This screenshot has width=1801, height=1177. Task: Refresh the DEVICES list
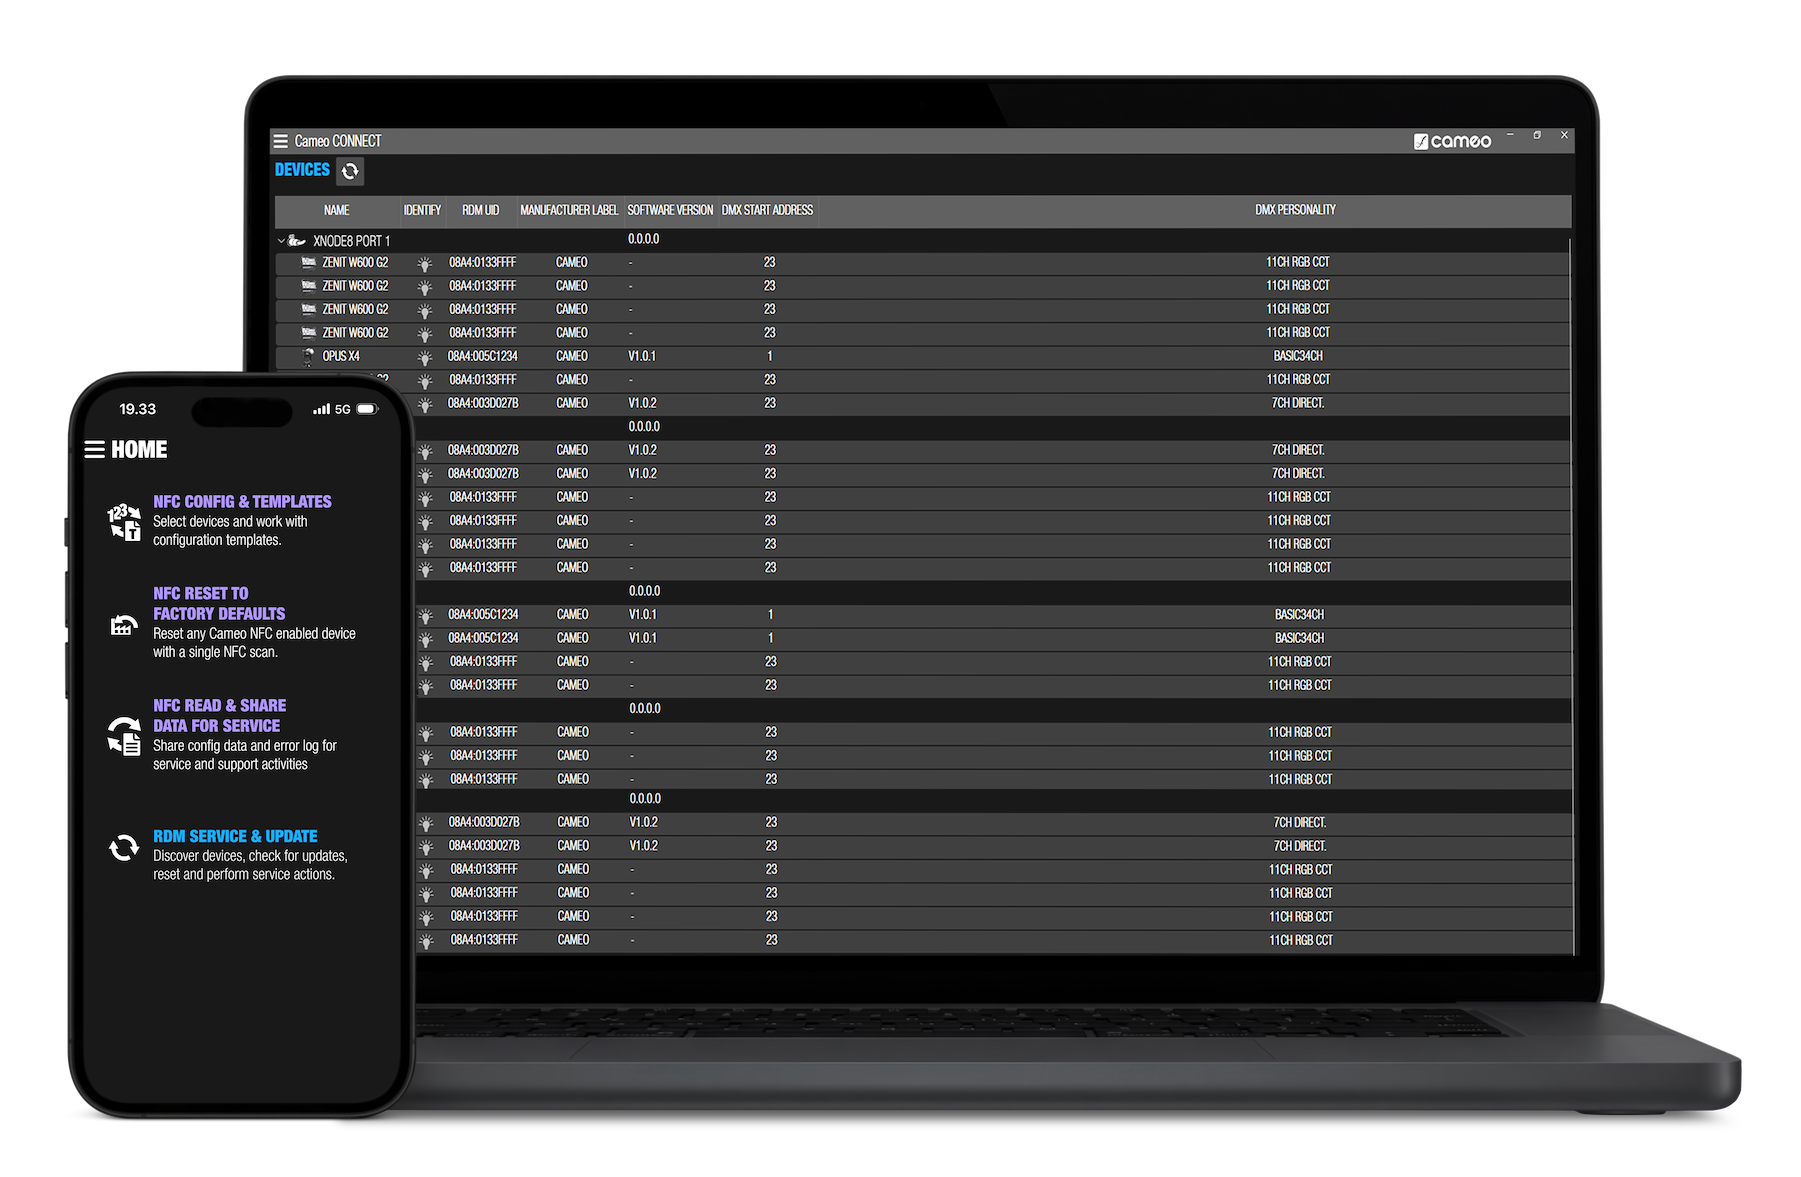click(x=350, y=171)
